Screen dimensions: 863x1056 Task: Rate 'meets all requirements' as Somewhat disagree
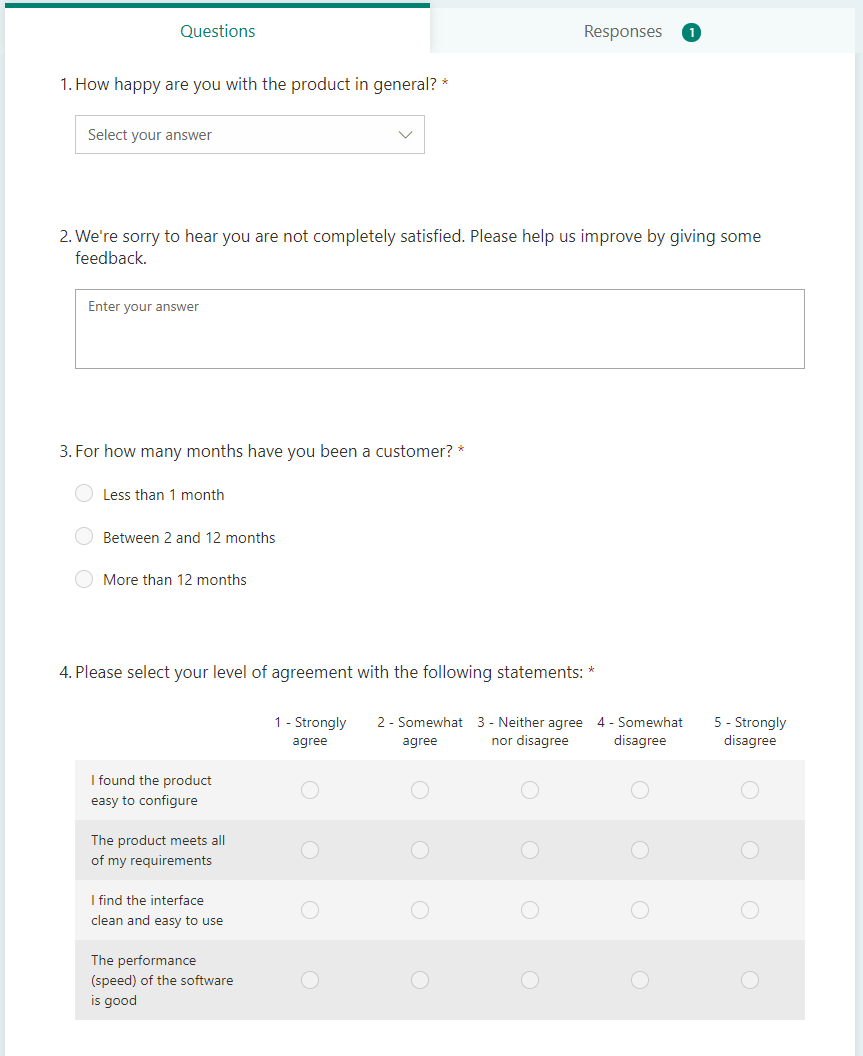[640, 850]
